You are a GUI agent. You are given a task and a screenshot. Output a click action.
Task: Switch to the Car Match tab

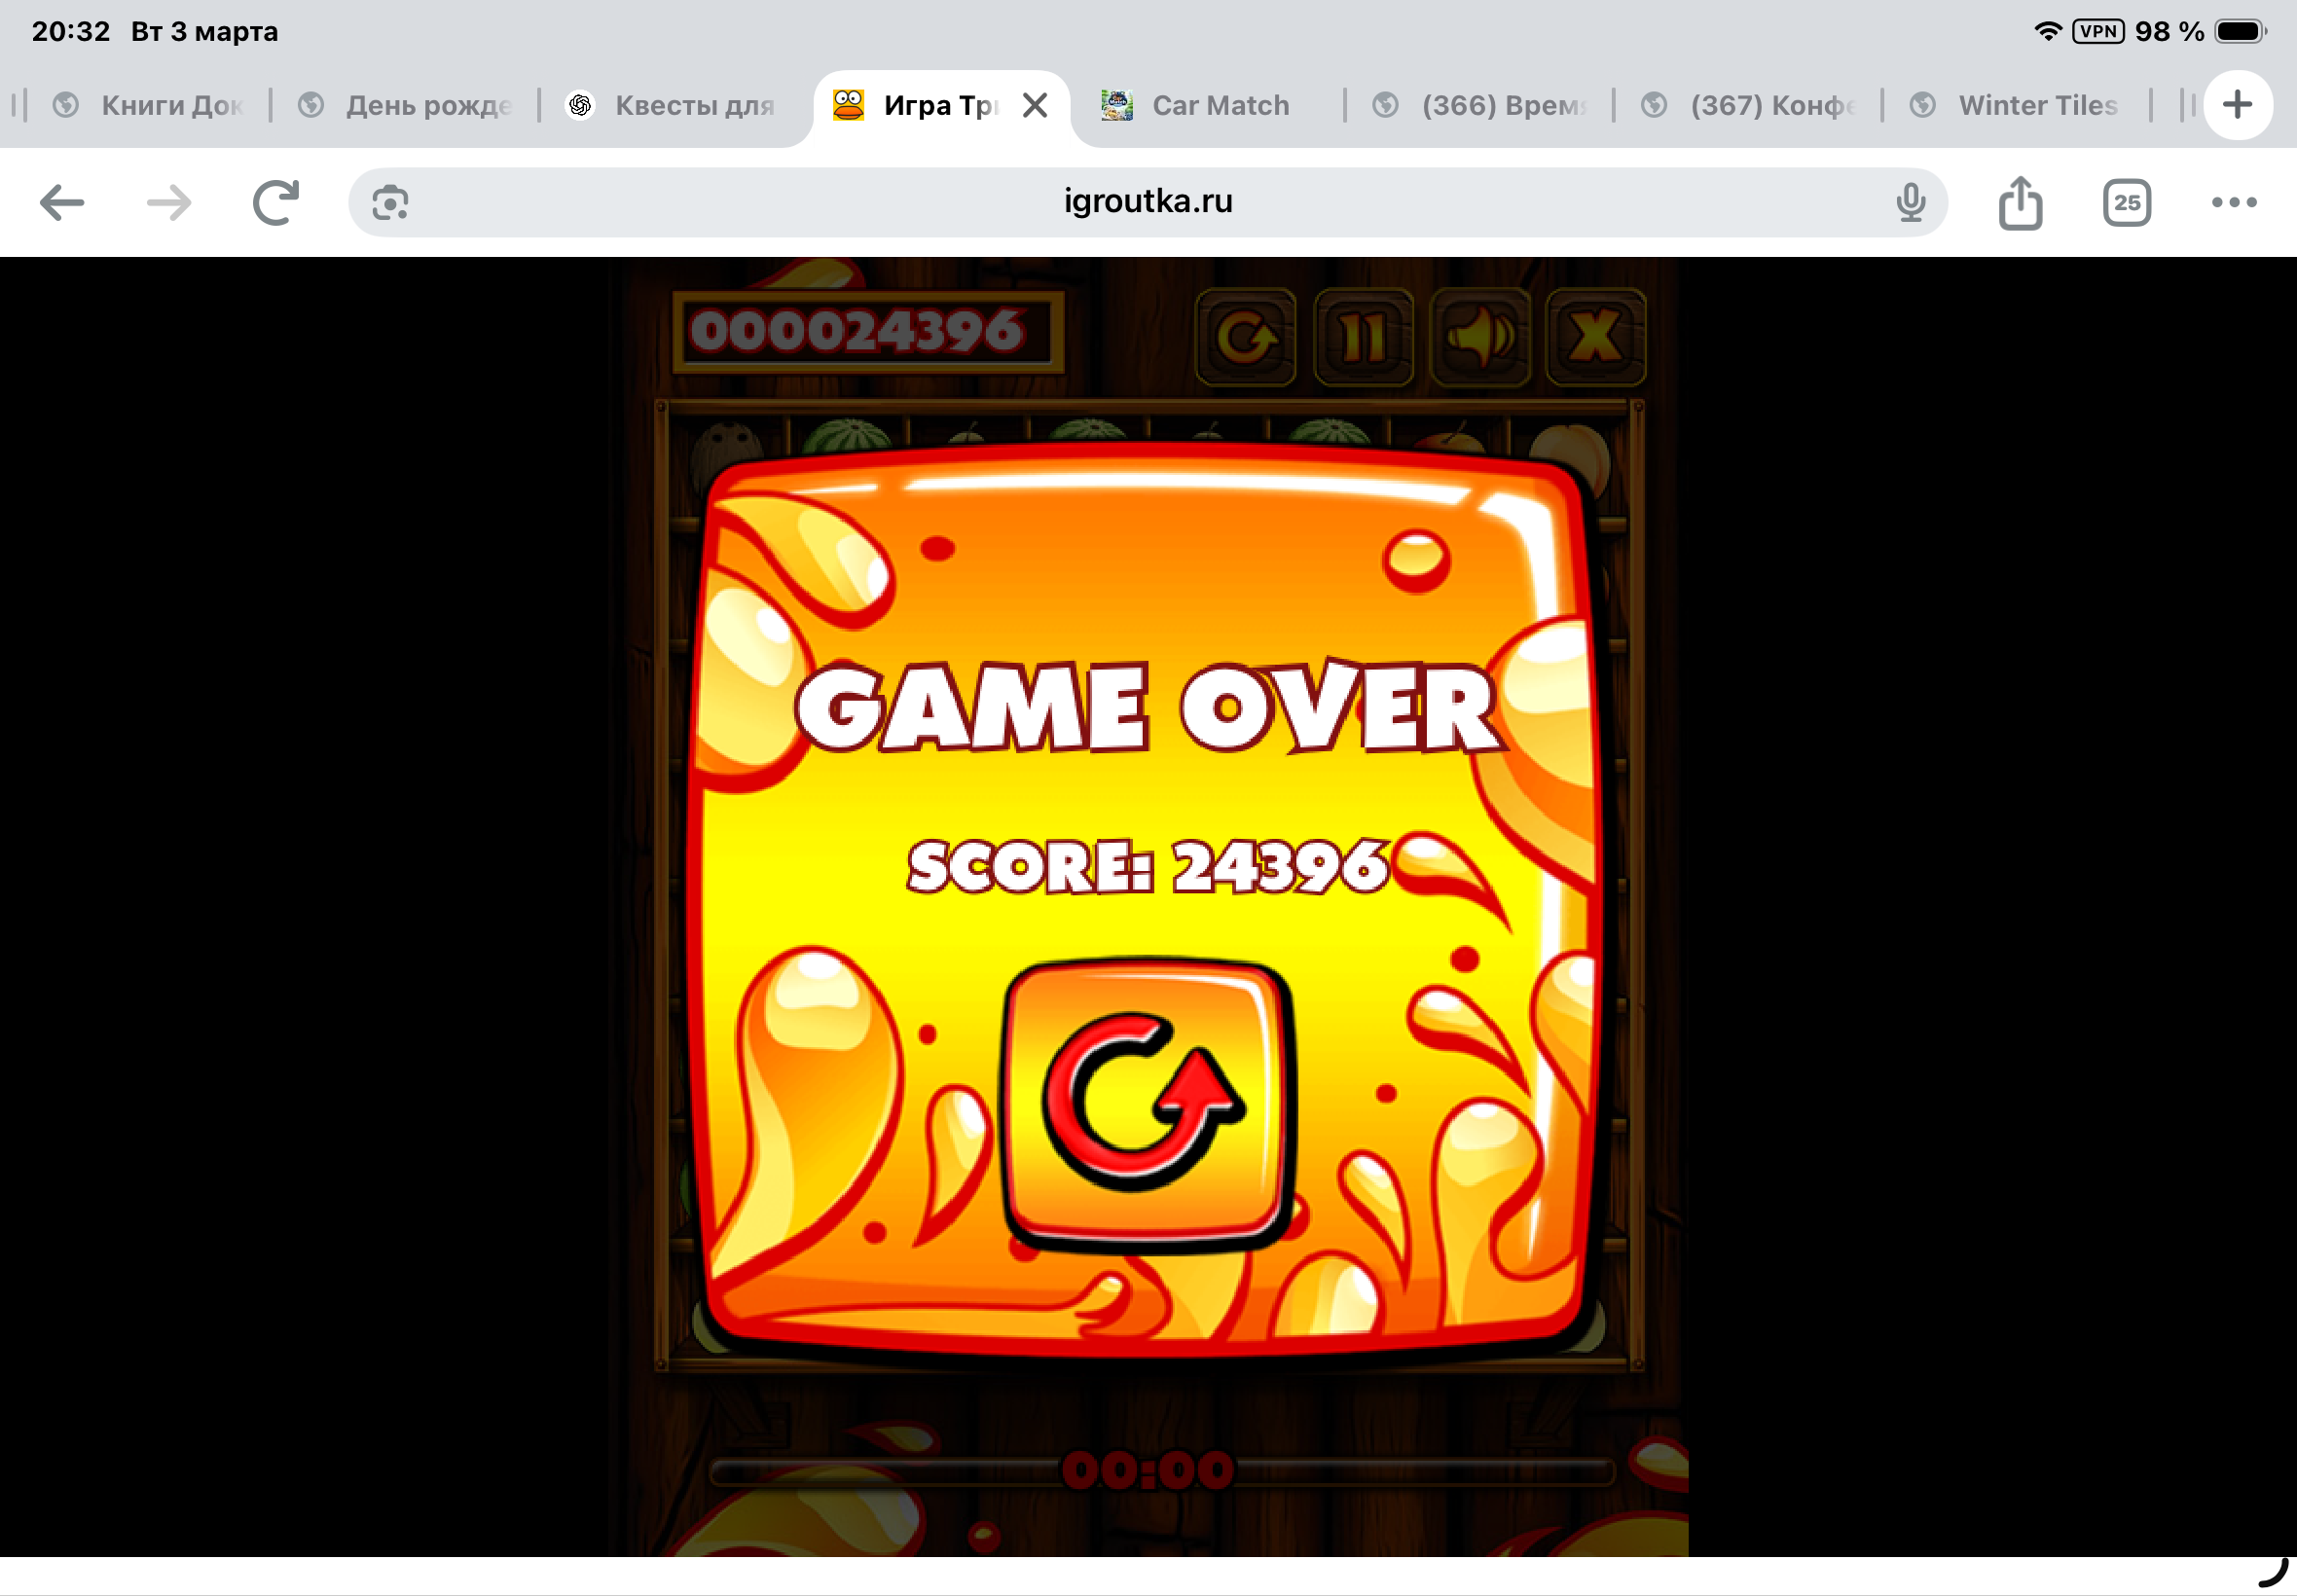[x=1218, y=105]
